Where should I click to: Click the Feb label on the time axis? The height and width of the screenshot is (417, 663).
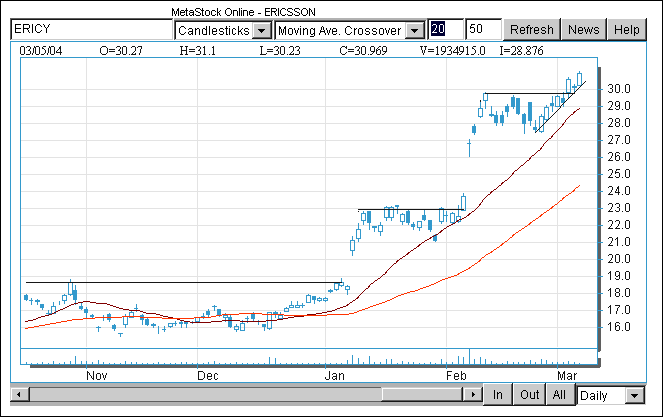tap(456, 376)
